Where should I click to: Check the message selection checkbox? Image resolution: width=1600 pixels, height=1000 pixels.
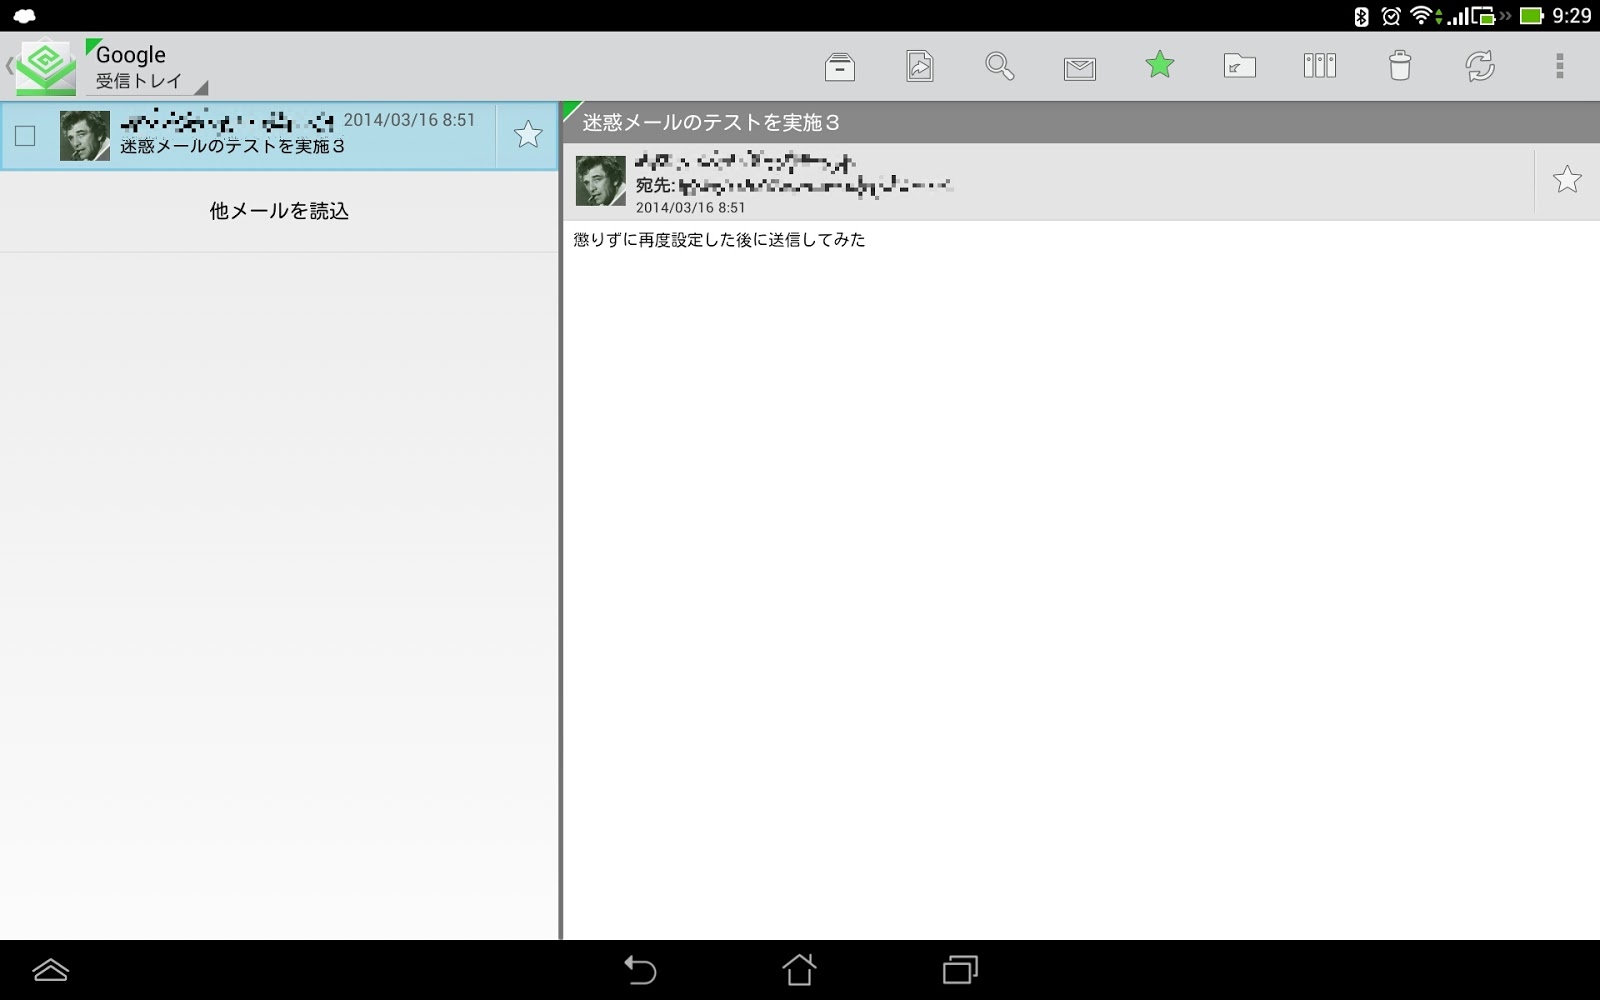click(25, 136)
